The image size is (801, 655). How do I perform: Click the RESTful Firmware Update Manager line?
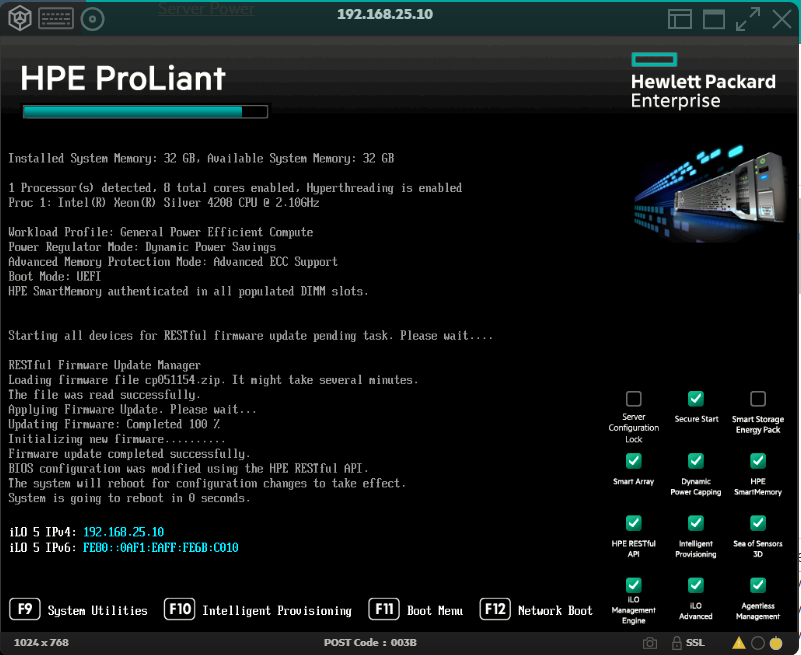[x=105, y=365]
